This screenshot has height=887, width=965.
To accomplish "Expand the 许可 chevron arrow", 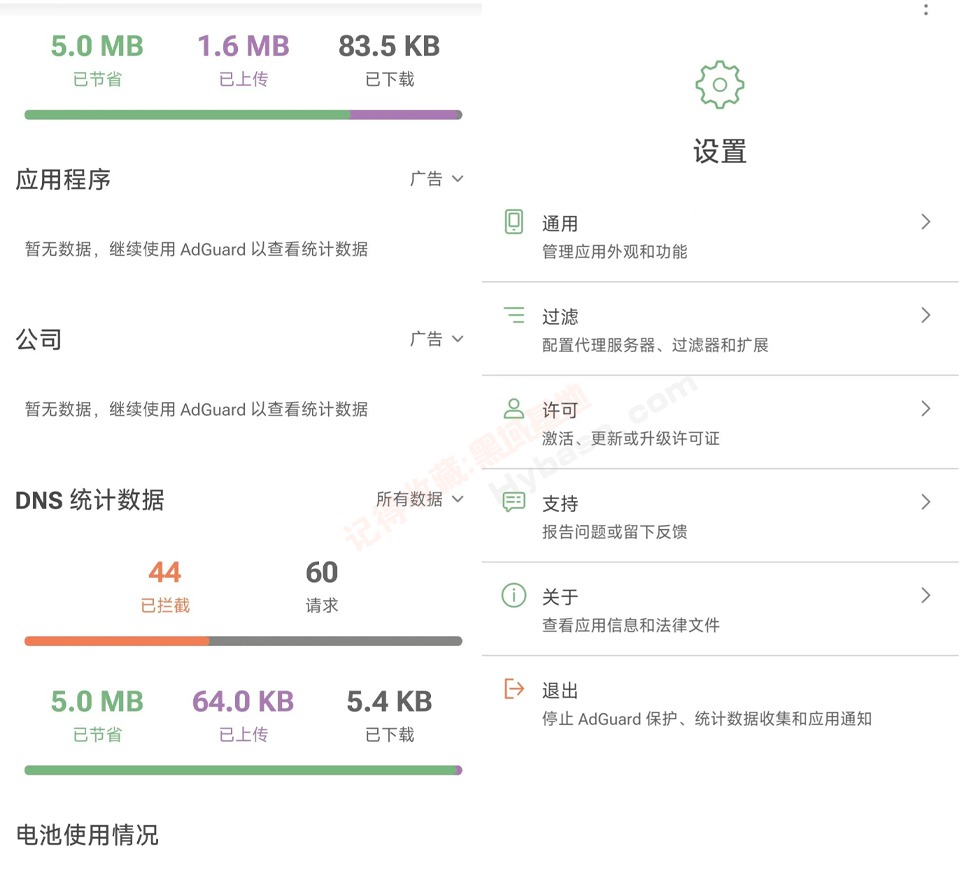I will coord(925,408).
